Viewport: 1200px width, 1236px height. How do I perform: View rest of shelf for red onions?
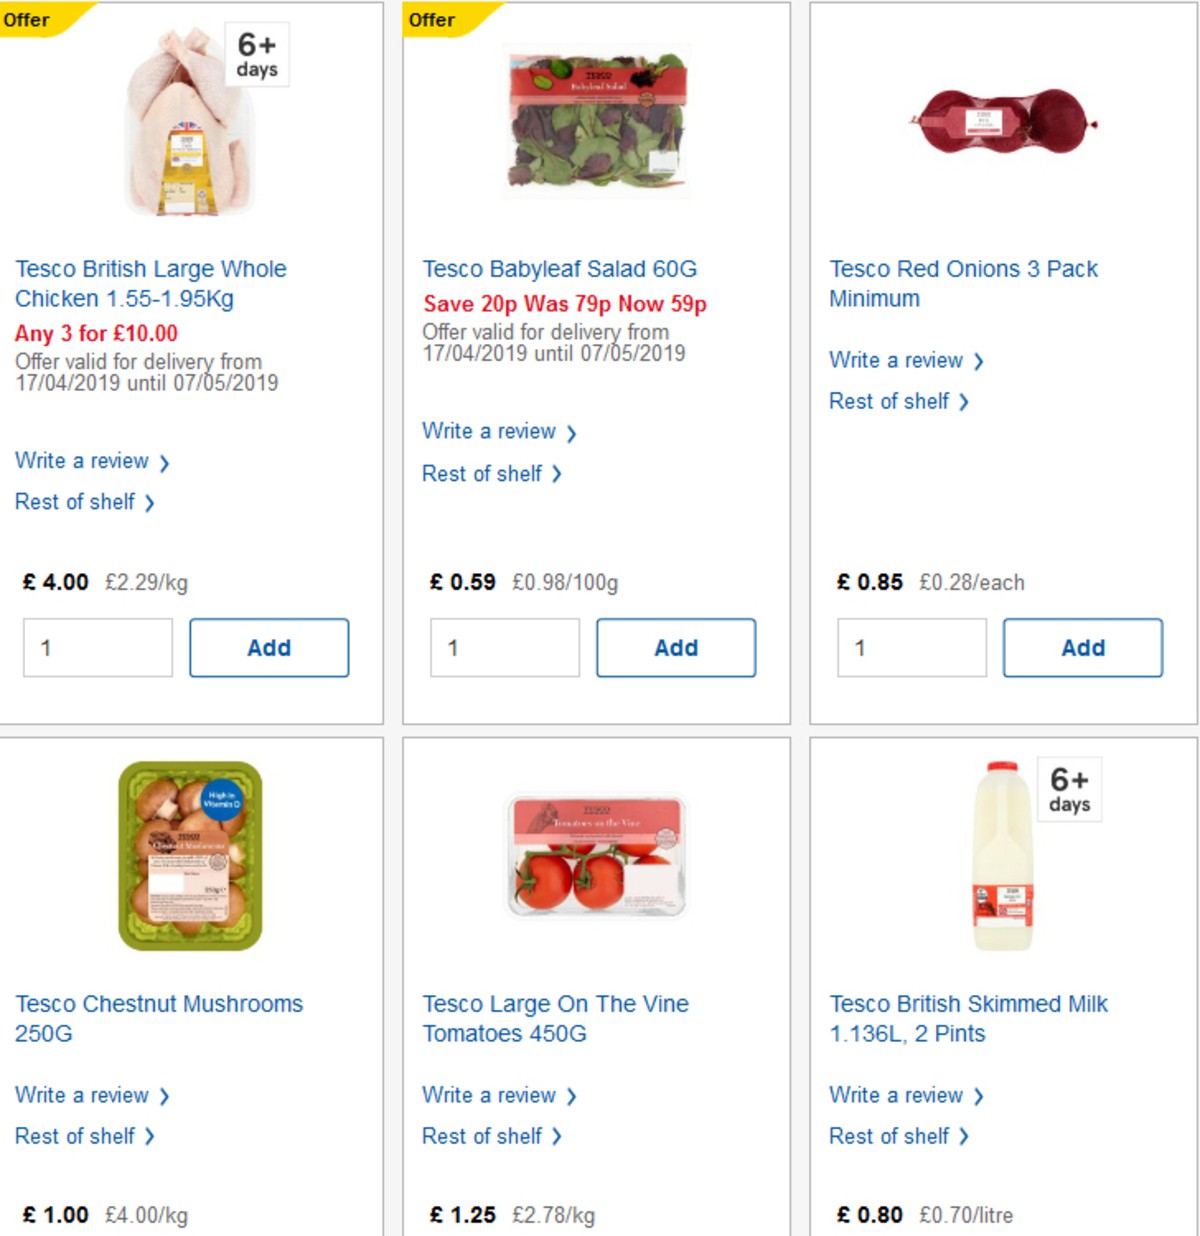888,401
